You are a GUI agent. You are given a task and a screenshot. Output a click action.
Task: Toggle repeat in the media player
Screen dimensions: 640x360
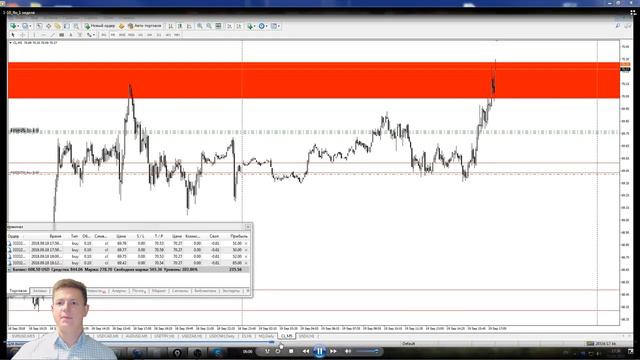pyautogui.click(x=278, y=351)
